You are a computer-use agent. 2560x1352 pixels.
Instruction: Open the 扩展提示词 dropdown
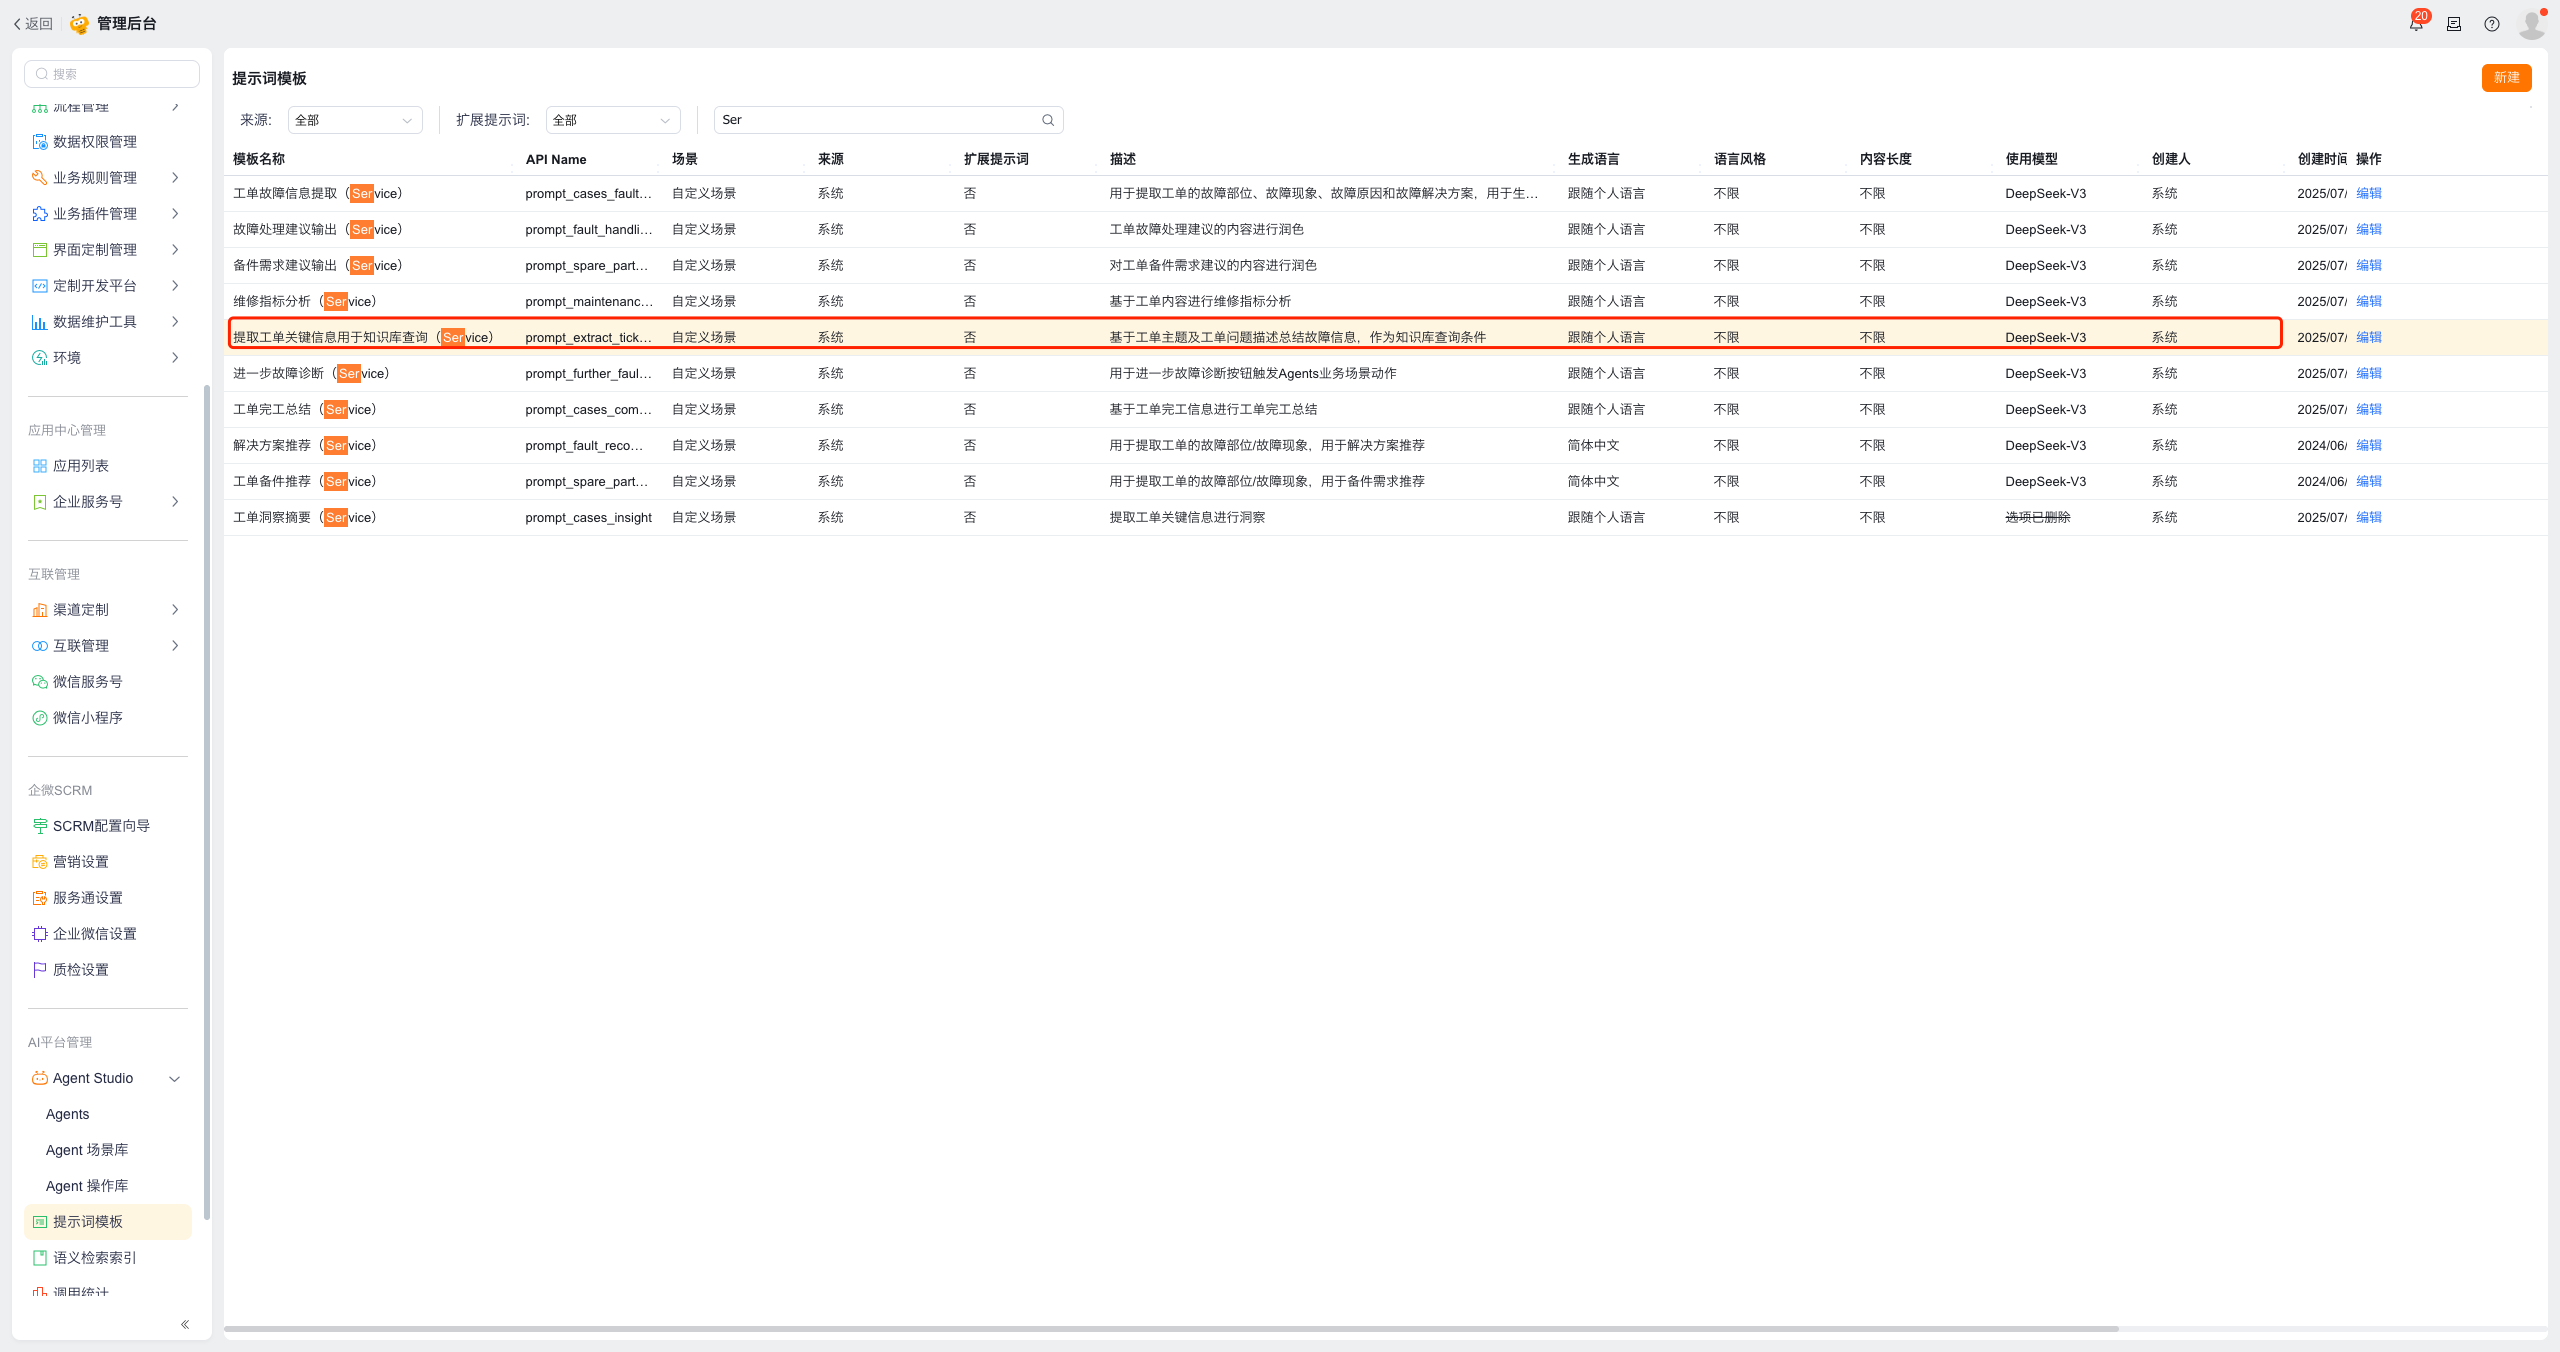tap(612, 120)
